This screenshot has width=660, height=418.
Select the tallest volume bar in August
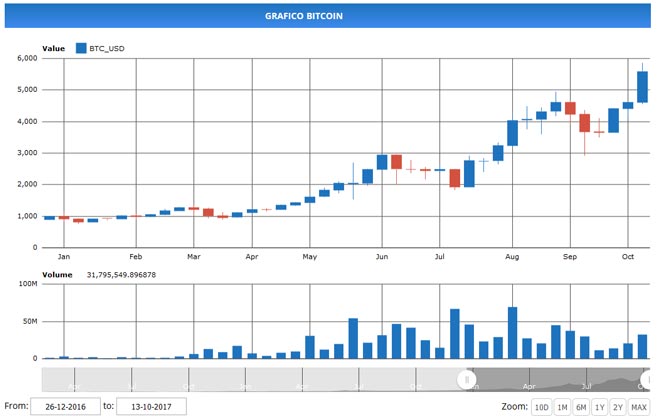click(512, 333)
